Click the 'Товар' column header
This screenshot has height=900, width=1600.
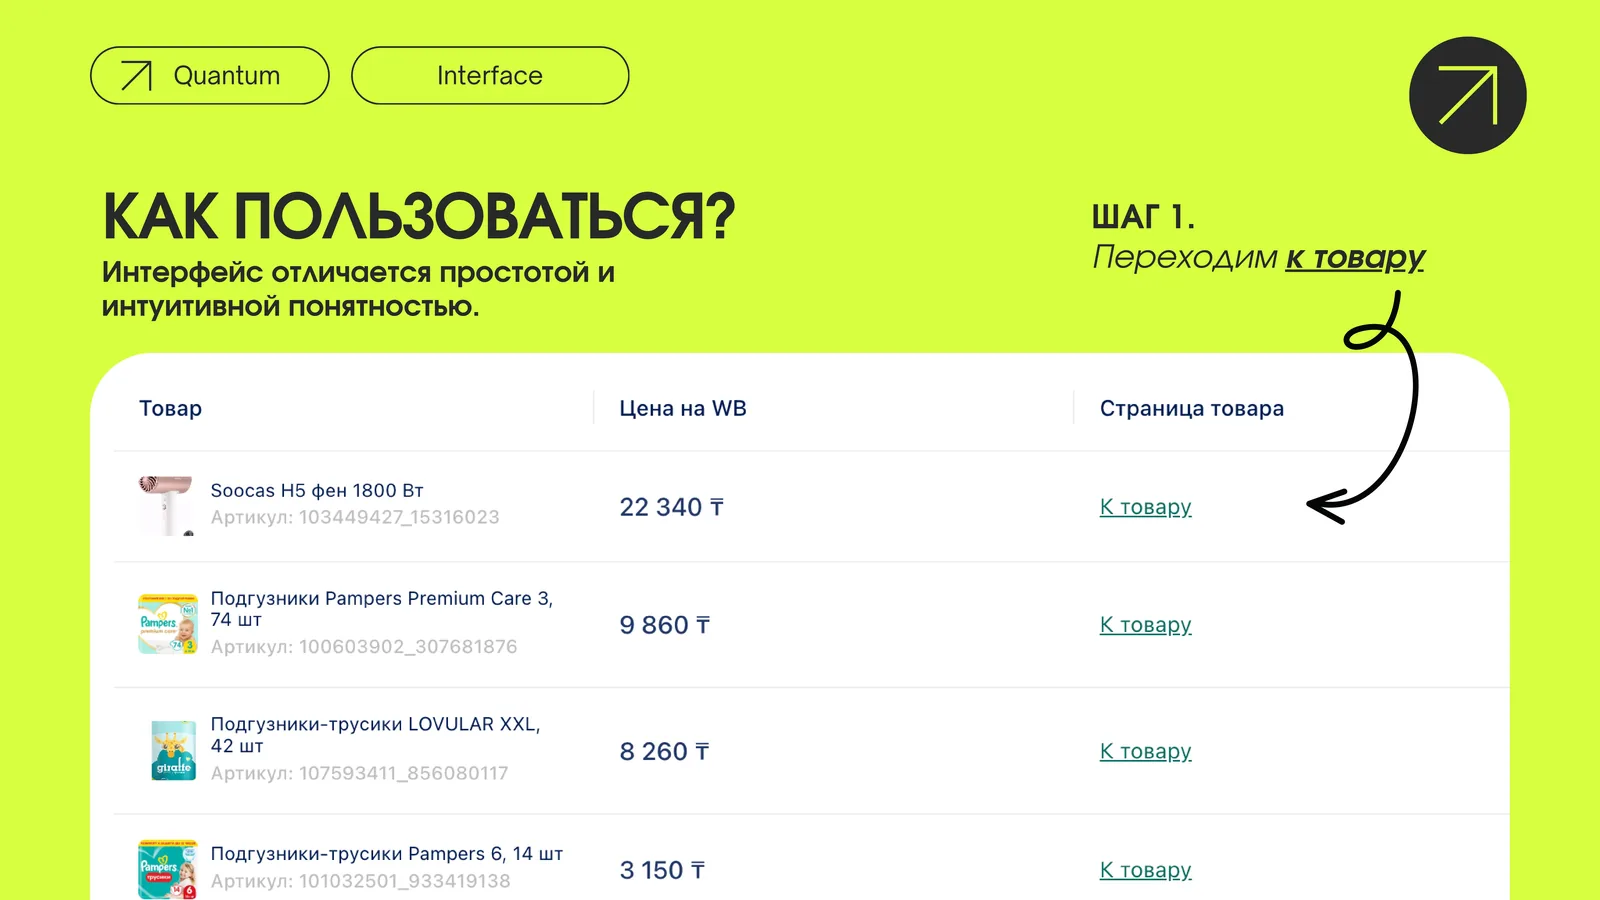pos(169,408)
